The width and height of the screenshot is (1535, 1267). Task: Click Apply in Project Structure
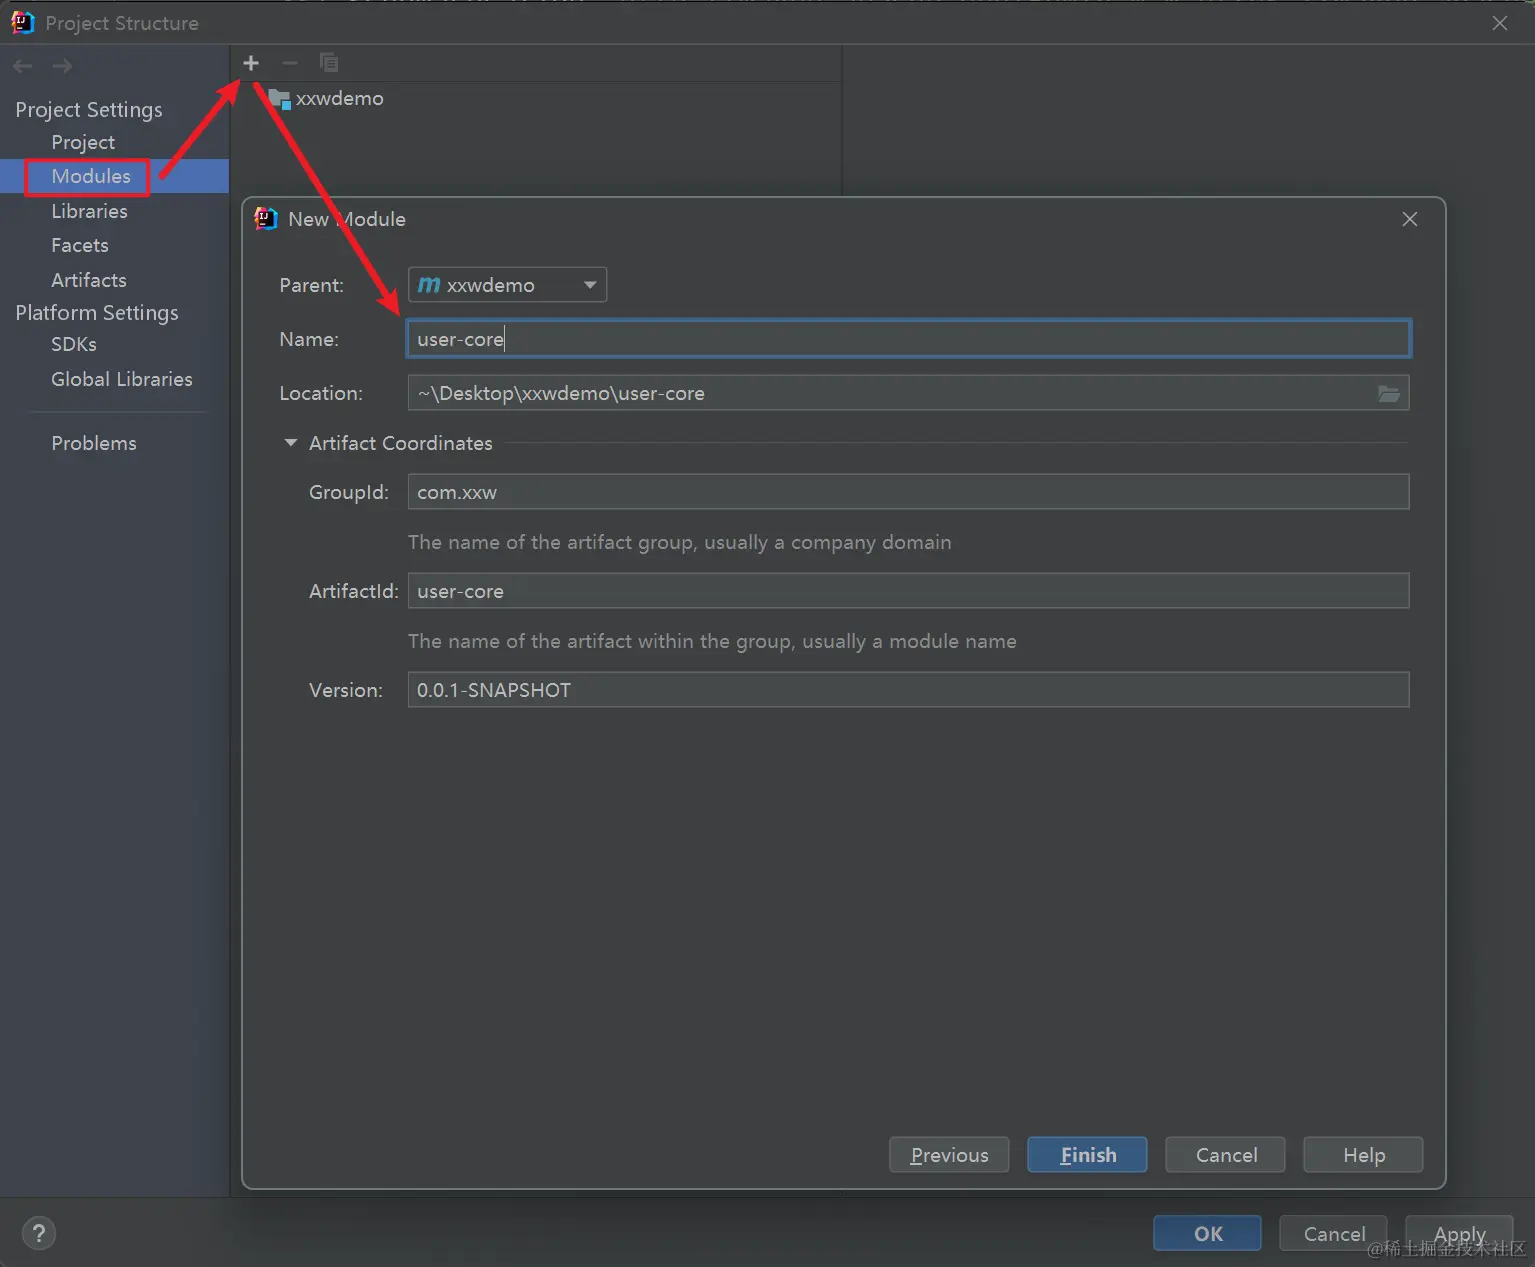(1459, 1233)
